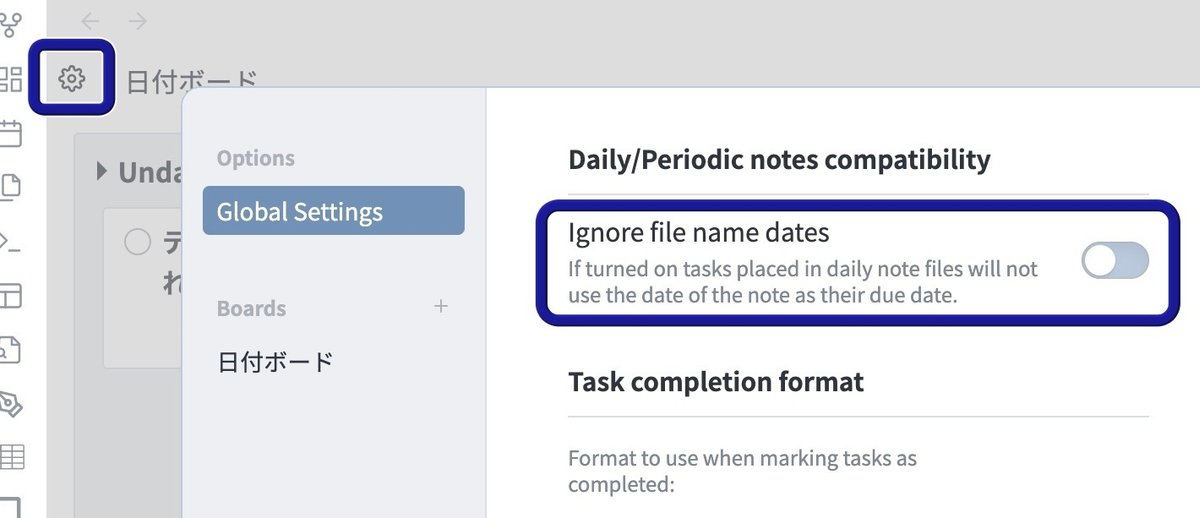Add a new board with plus icon

coord(441,307)
